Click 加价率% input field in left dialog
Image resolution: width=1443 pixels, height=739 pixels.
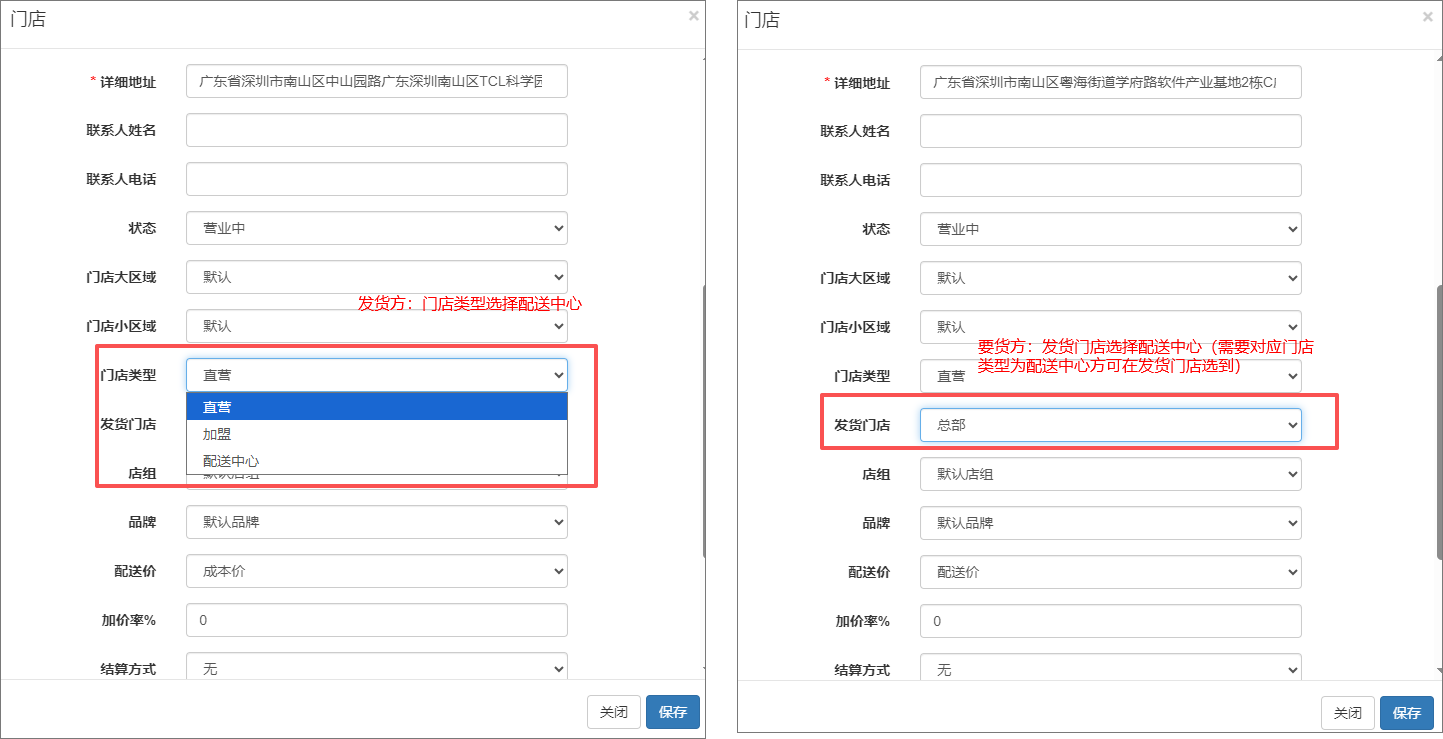click(376, 620)
